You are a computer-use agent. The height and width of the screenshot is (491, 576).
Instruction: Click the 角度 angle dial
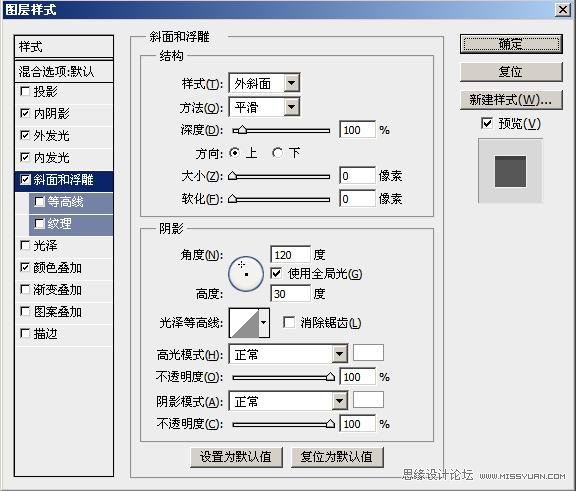[246, 274]
